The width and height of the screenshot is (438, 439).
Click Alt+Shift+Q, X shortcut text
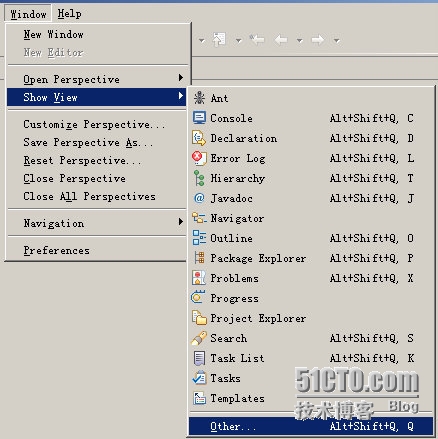pos(372,278)
